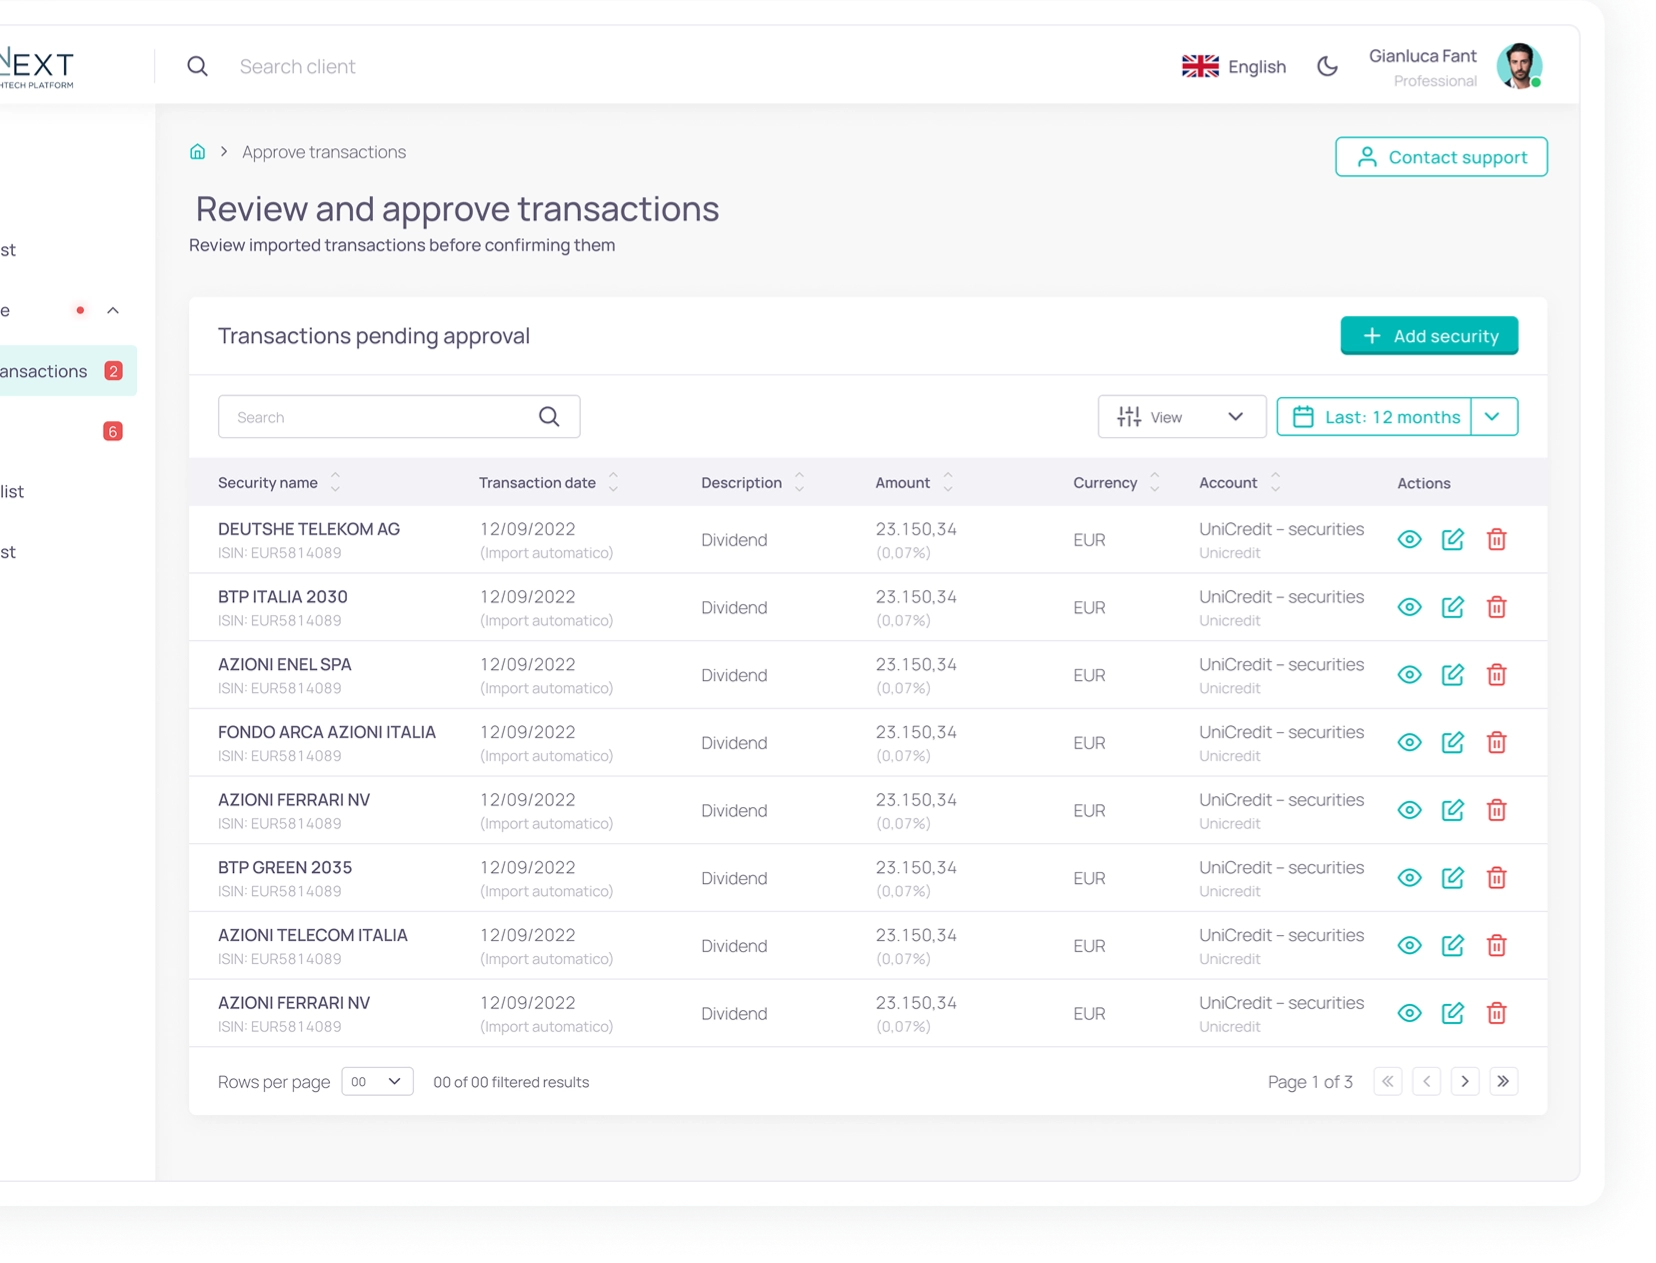Screen dimensions: 1656x1263
Task: Open the View filter dropdown
Action: [1181, 417]
